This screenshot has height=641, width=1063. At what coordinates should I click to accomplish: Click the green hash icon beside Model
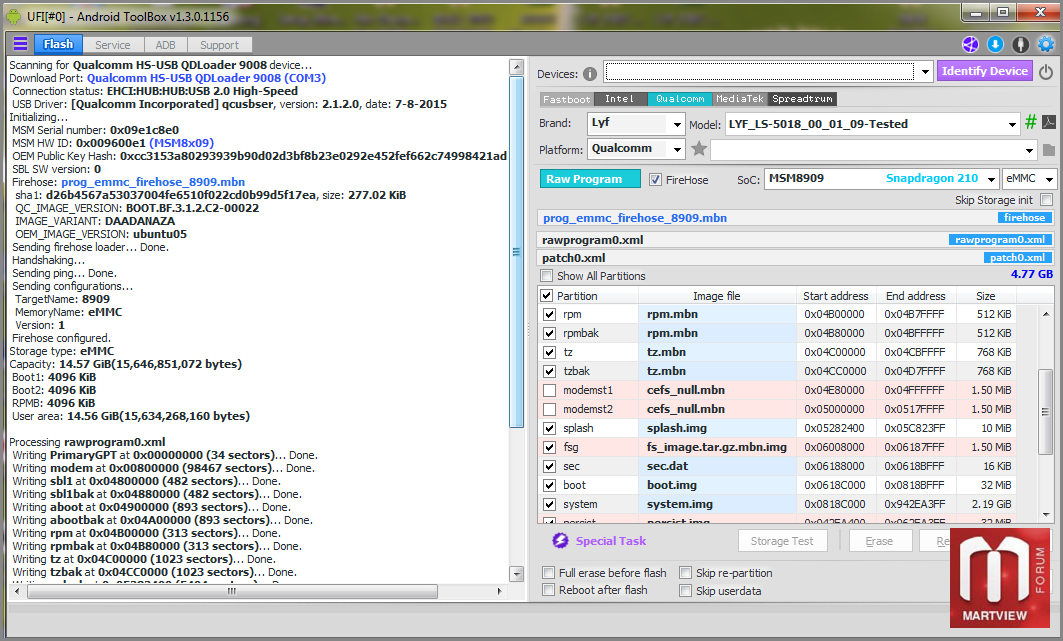click(x=1030, y=122)
